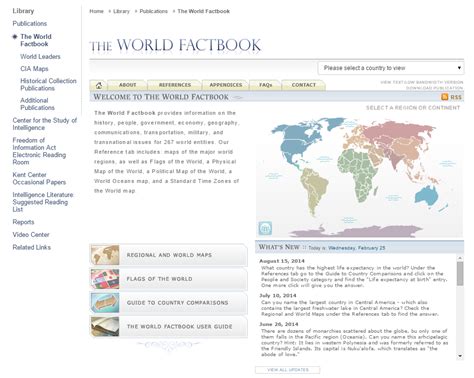Open Reports sidebar link
The image size is (474, 378).
(x=23, y=222)
